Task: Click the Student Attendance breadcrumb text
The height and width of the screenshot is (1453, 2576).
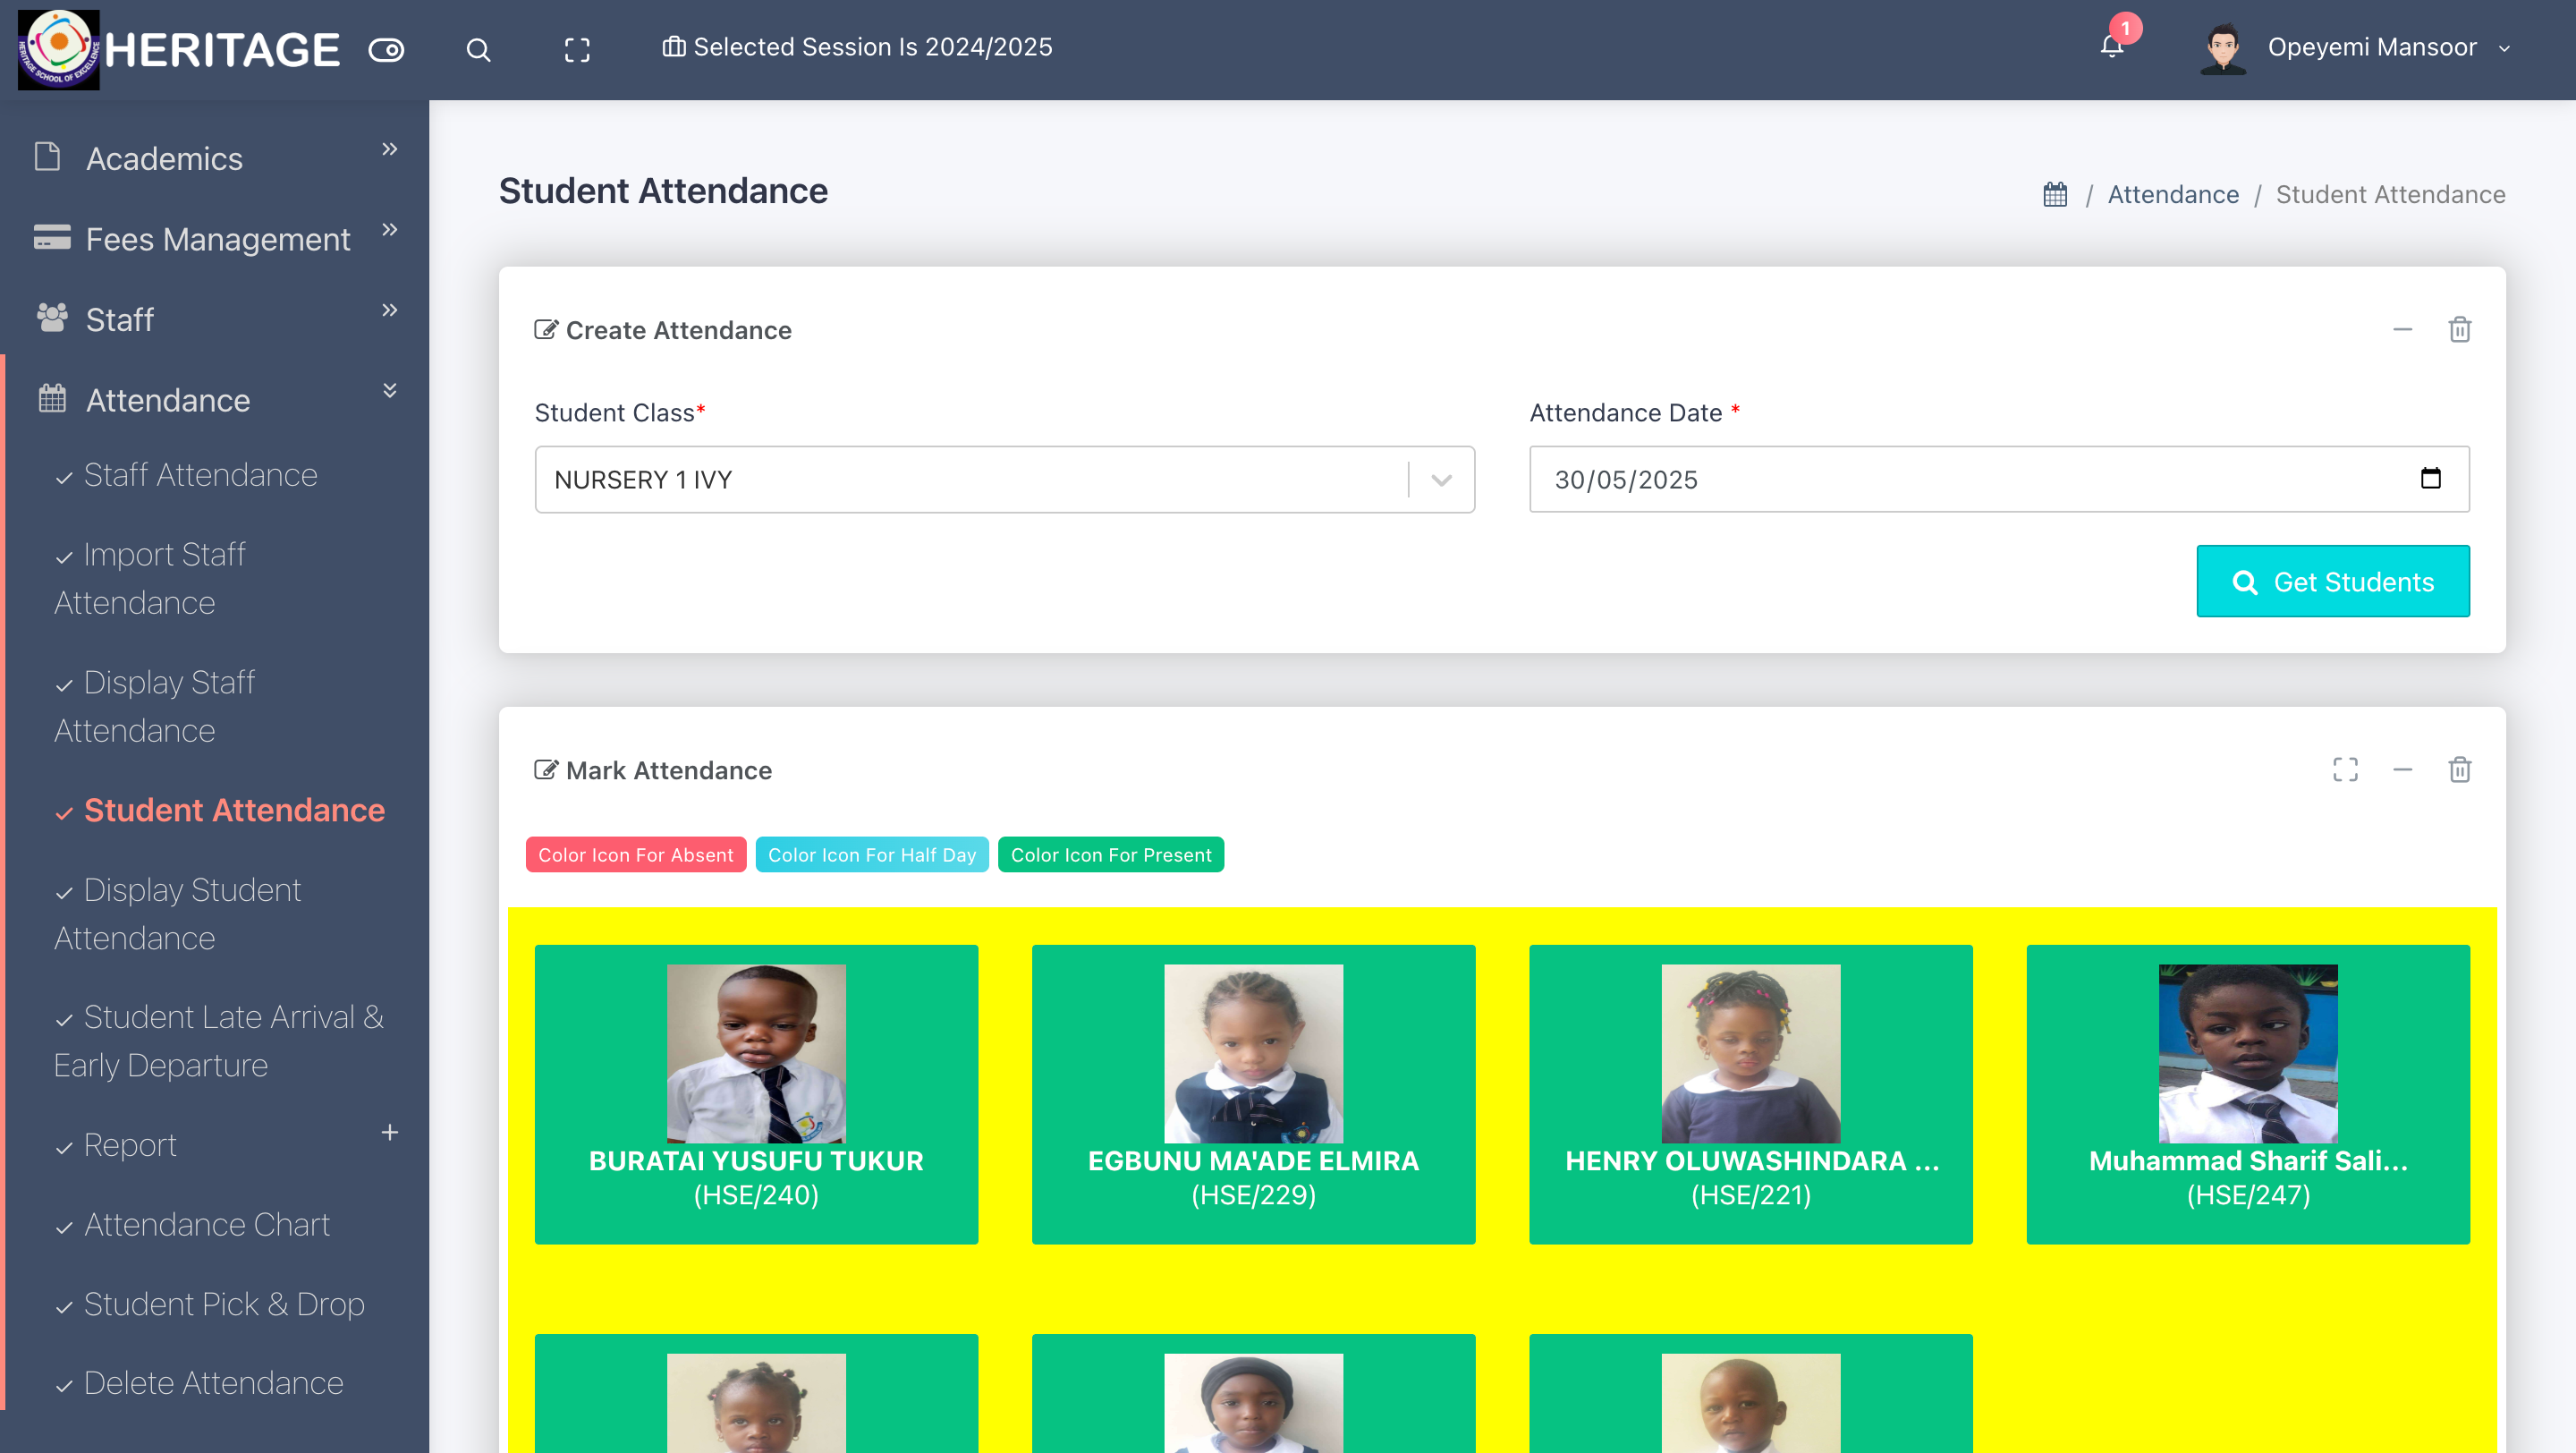Action: coord(2390,194)
